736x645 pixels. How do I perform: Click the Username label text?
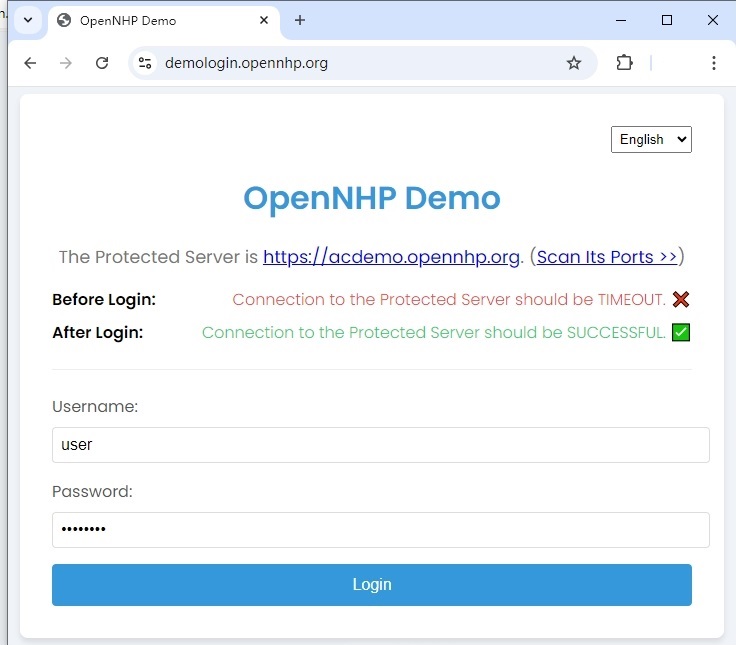[95, 407]
